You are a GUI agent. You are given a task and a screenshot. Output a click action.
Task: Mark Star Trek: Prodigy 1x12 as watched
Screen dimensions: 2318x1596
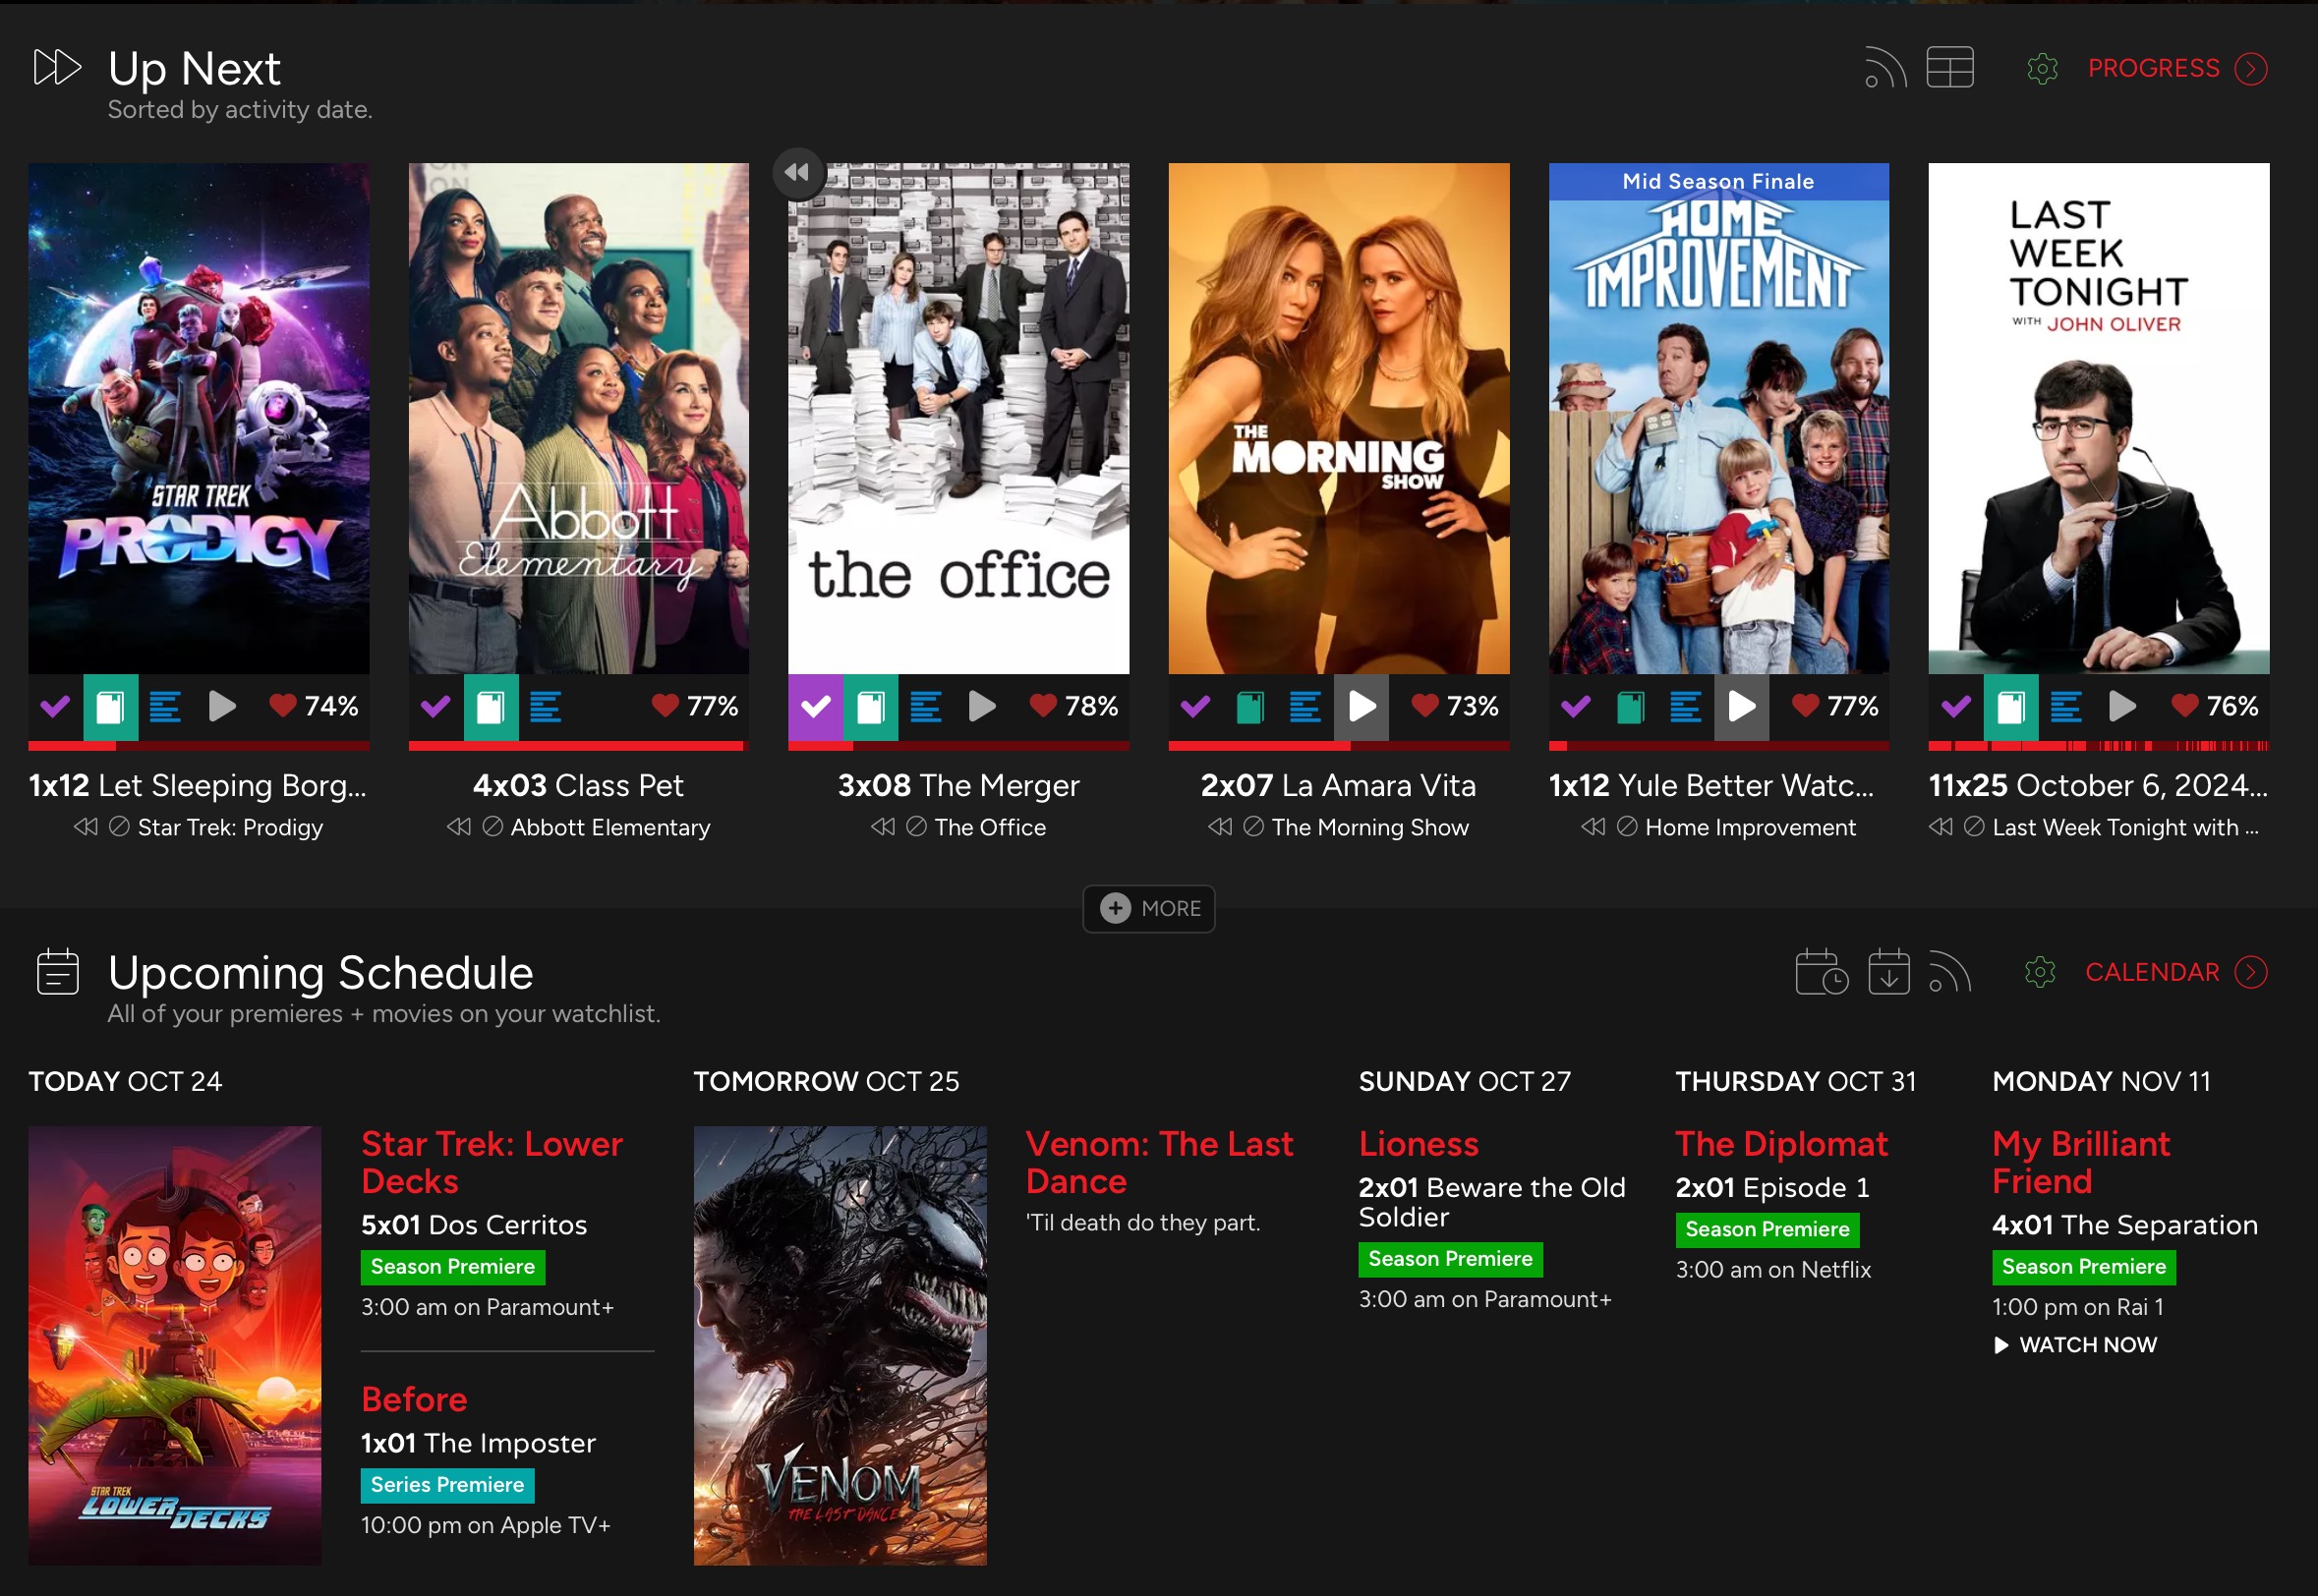tap(55, 707)
